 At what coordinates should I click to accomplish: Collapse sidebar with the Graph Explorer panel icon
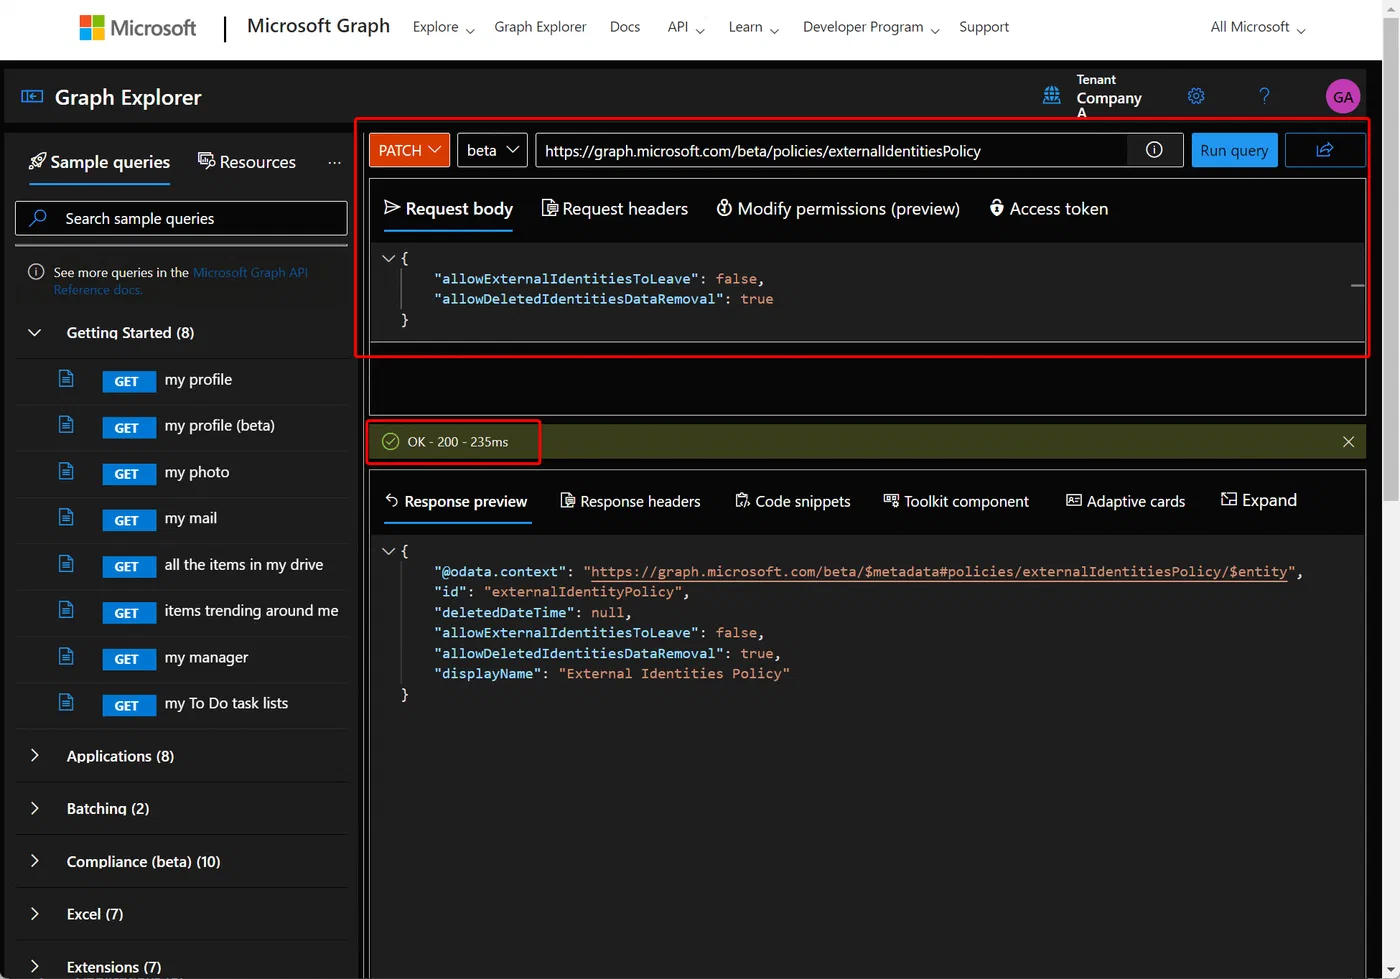pyautogui.click(x=32, y=97)
